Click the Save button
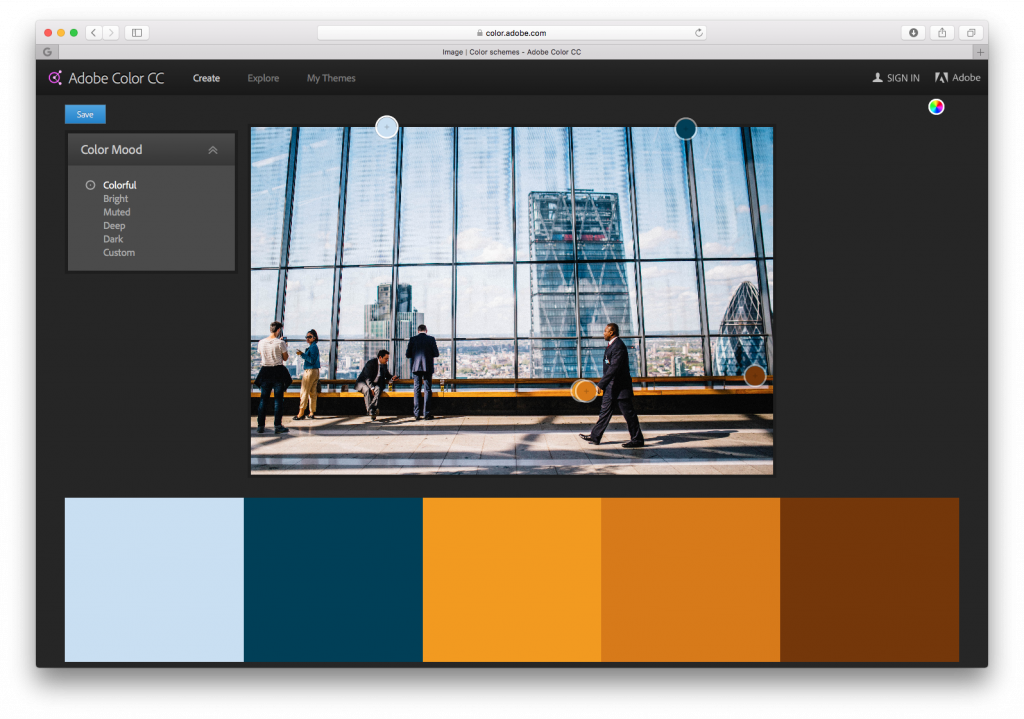This screenshot has width=1024, height=719. tap(84, 114)
